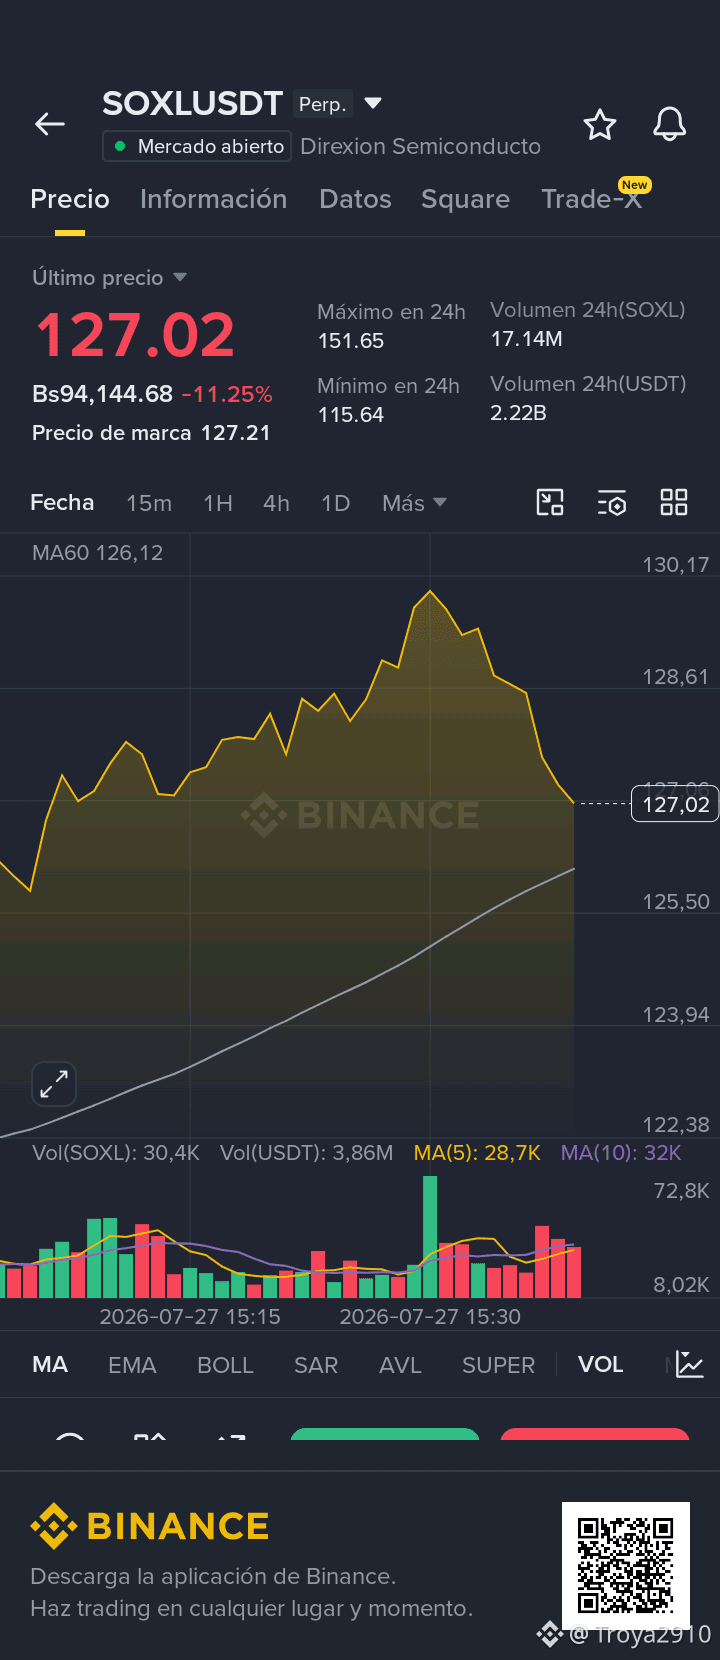Tap the Mercado abierto status badge
The width and height of the screenshot is (720, 1660).
click(197, 146)
